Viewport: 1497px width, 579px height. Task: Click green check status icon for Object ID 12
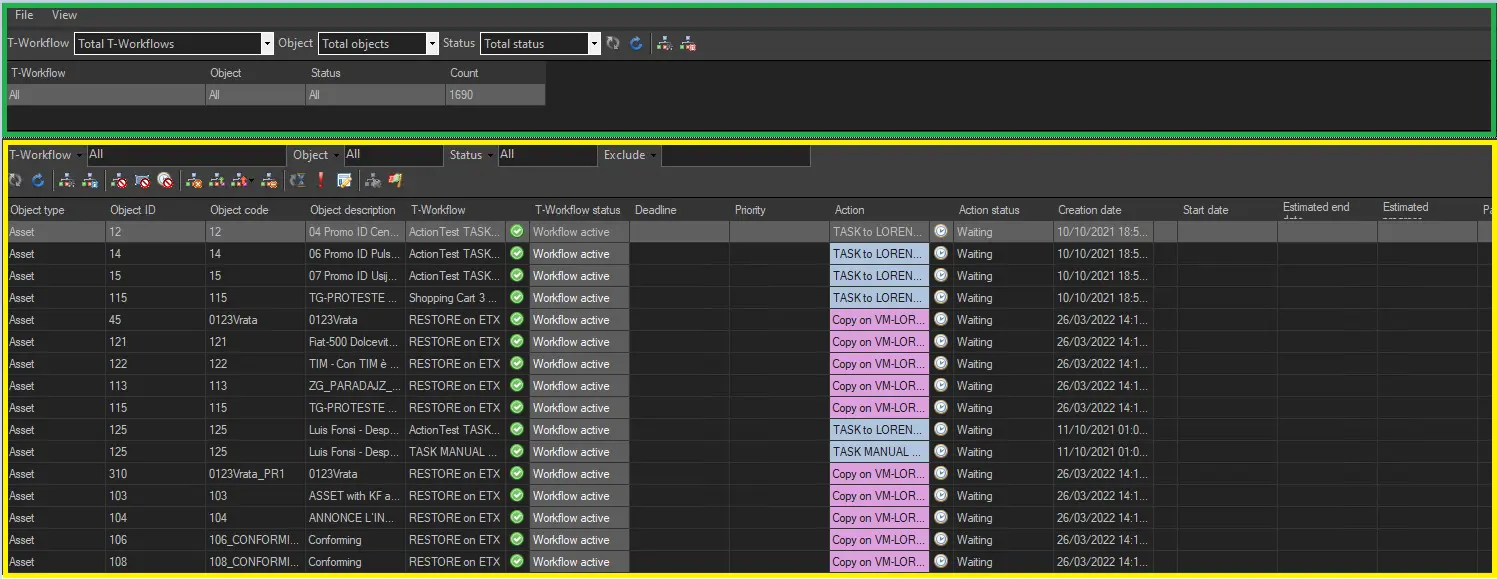tap(517, 232)
